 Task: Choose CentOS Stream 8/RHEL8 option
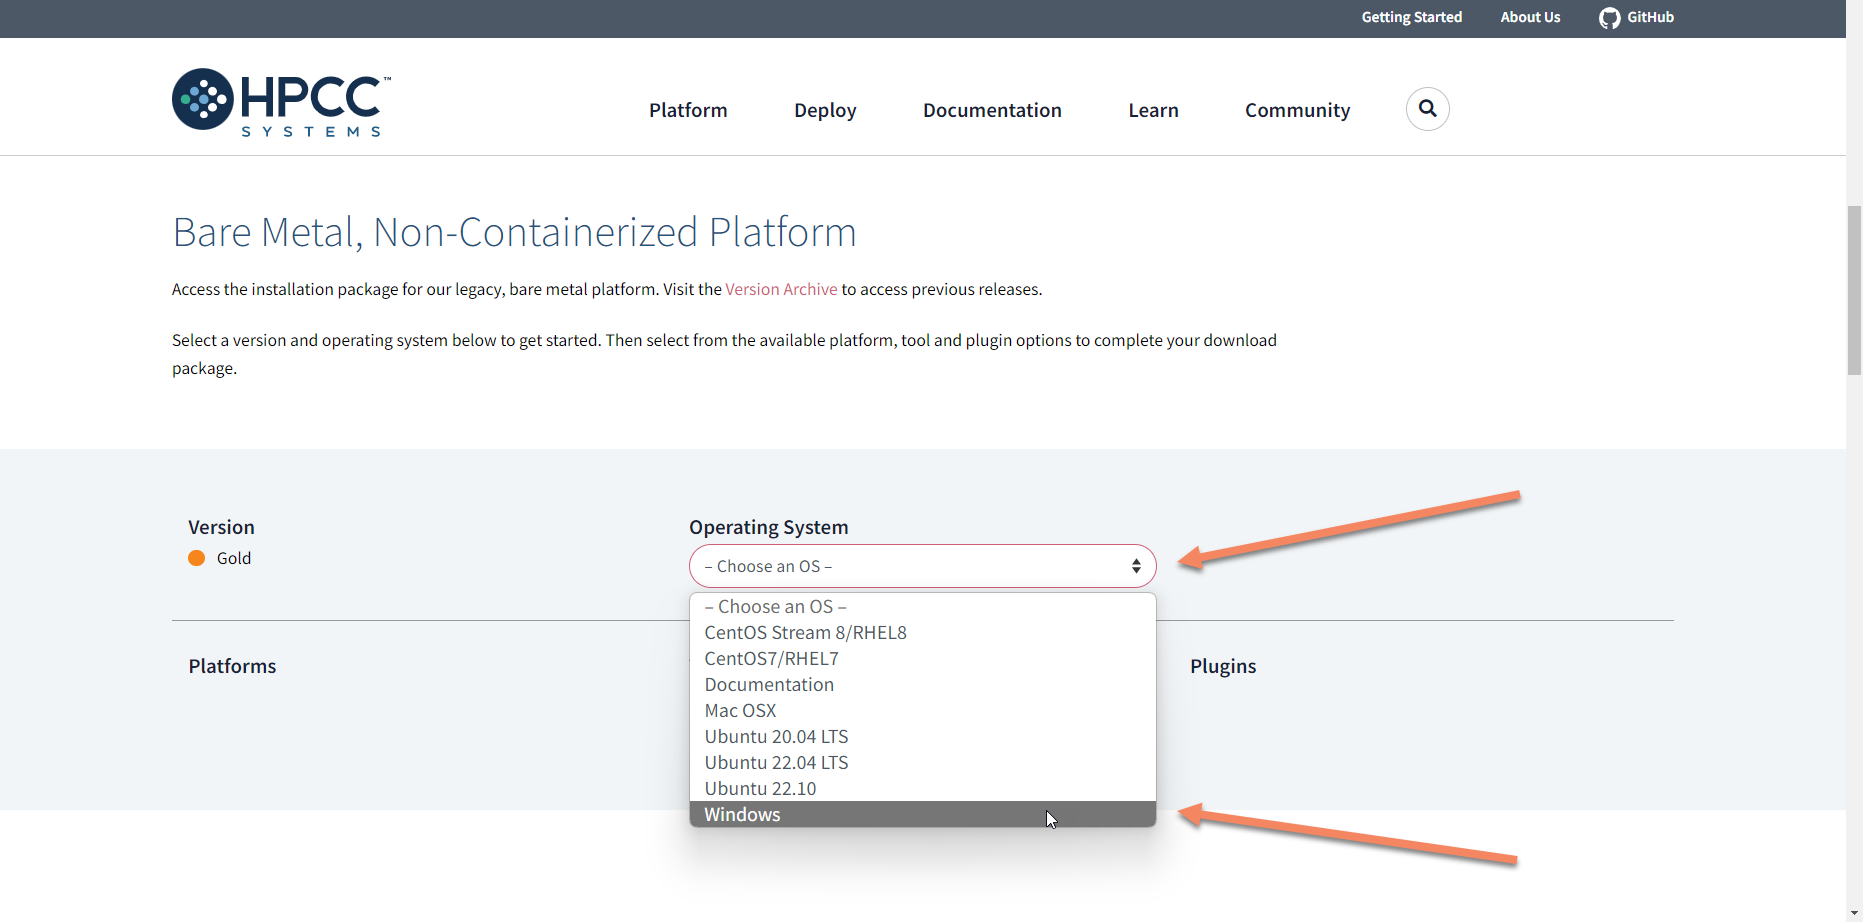pyautogui.click(x=805, y=633)
